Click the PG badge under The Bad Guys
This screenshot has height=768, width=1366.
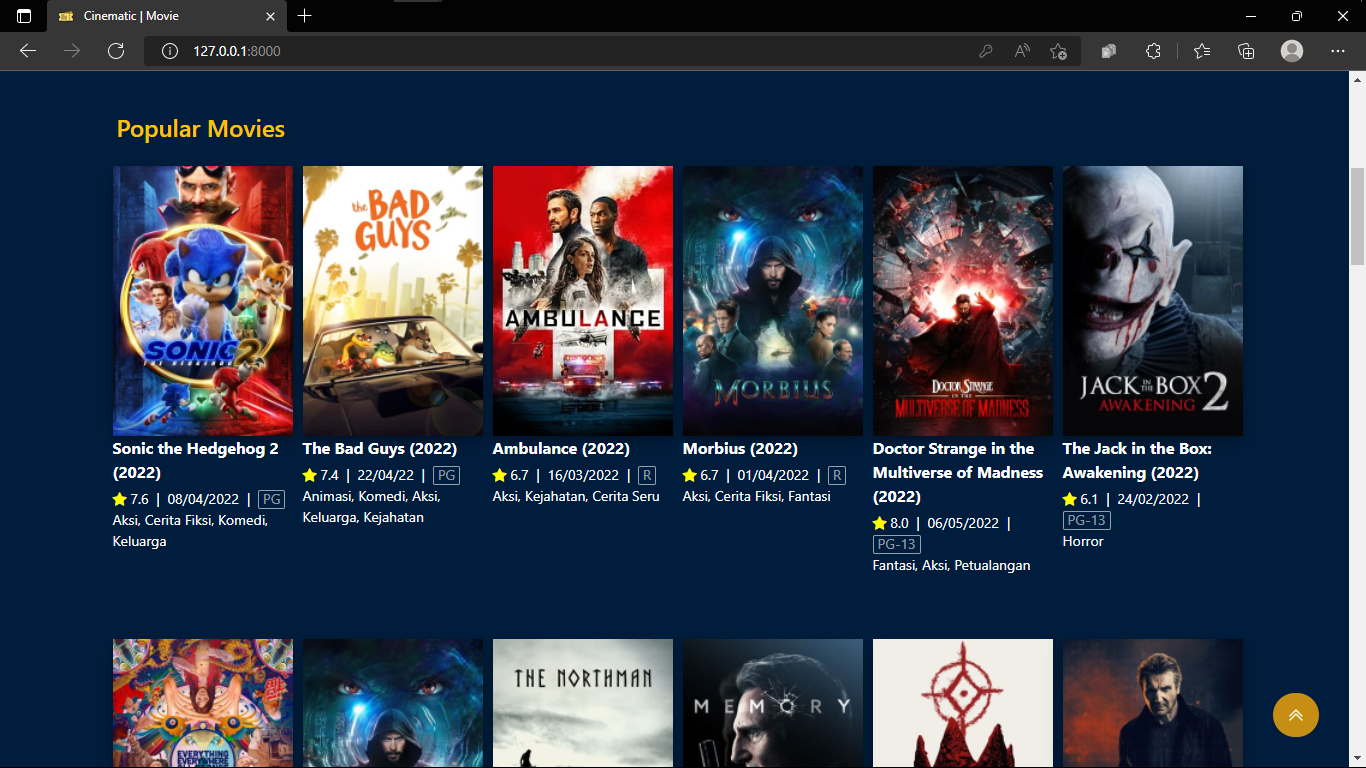click(x=446, y=475)
